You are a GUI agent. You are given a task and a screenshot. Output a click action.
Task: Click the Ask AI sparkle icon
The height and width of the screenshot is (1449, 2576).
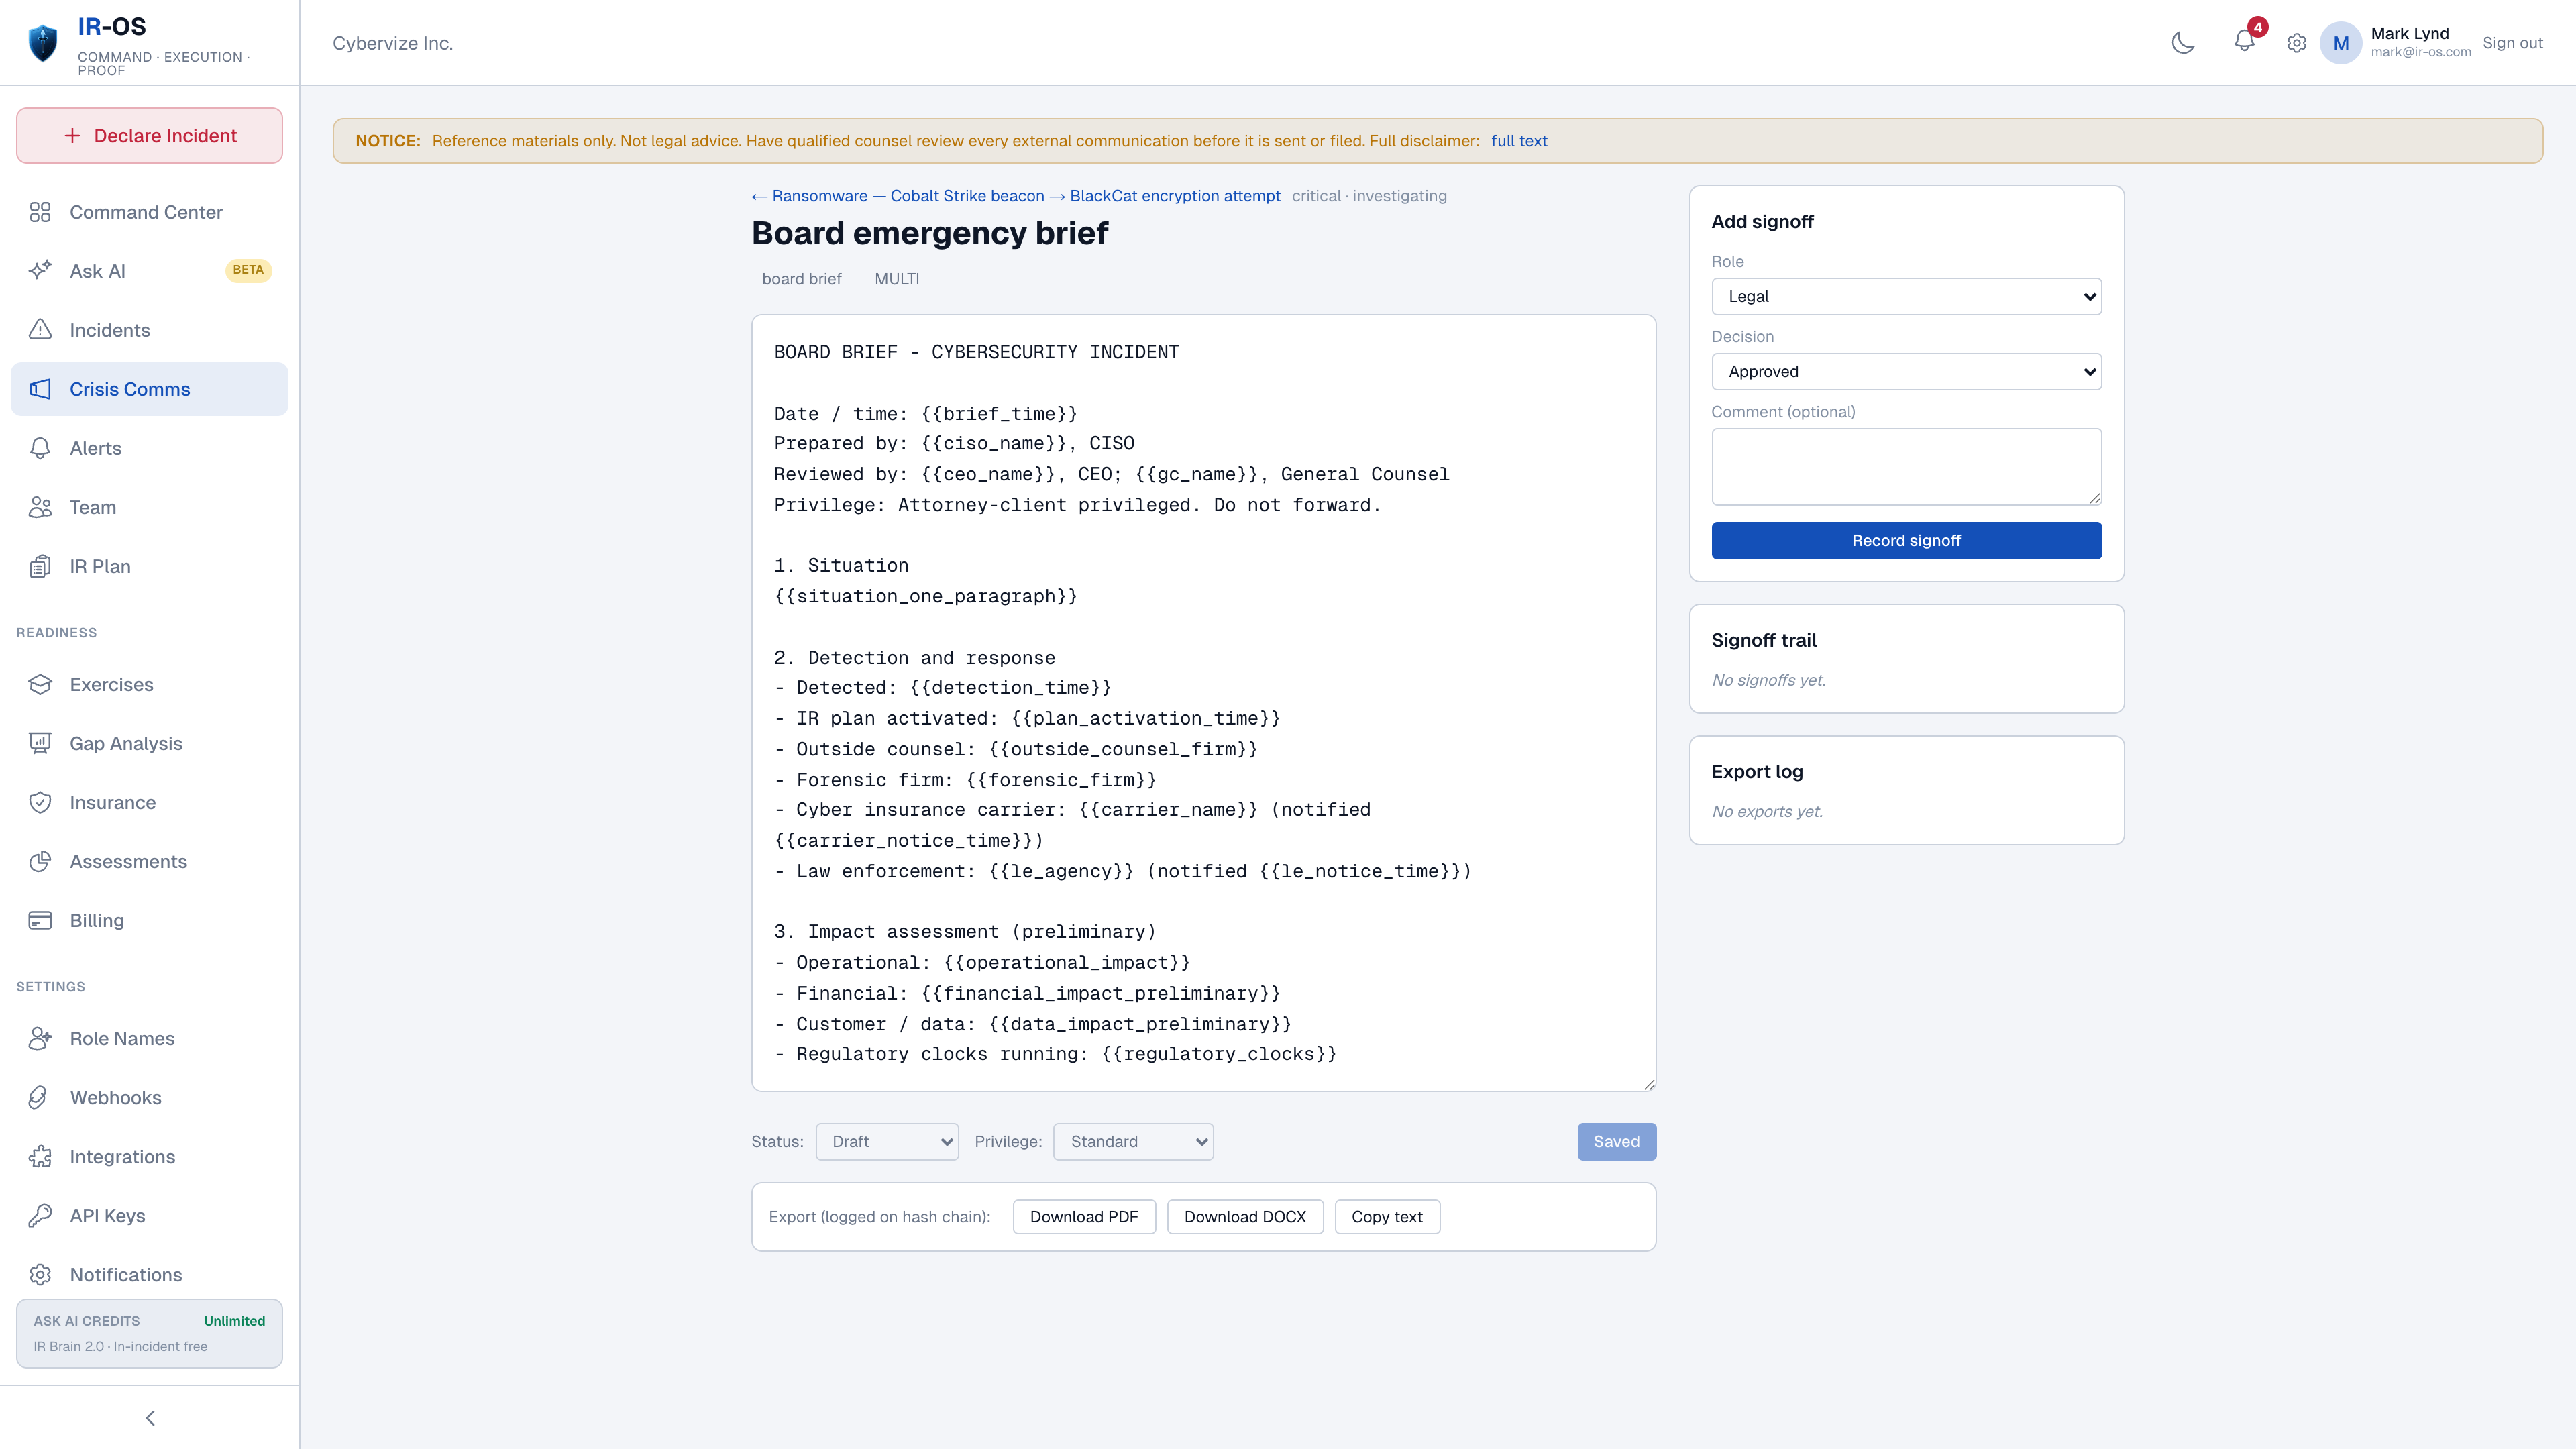pos(40,271)
